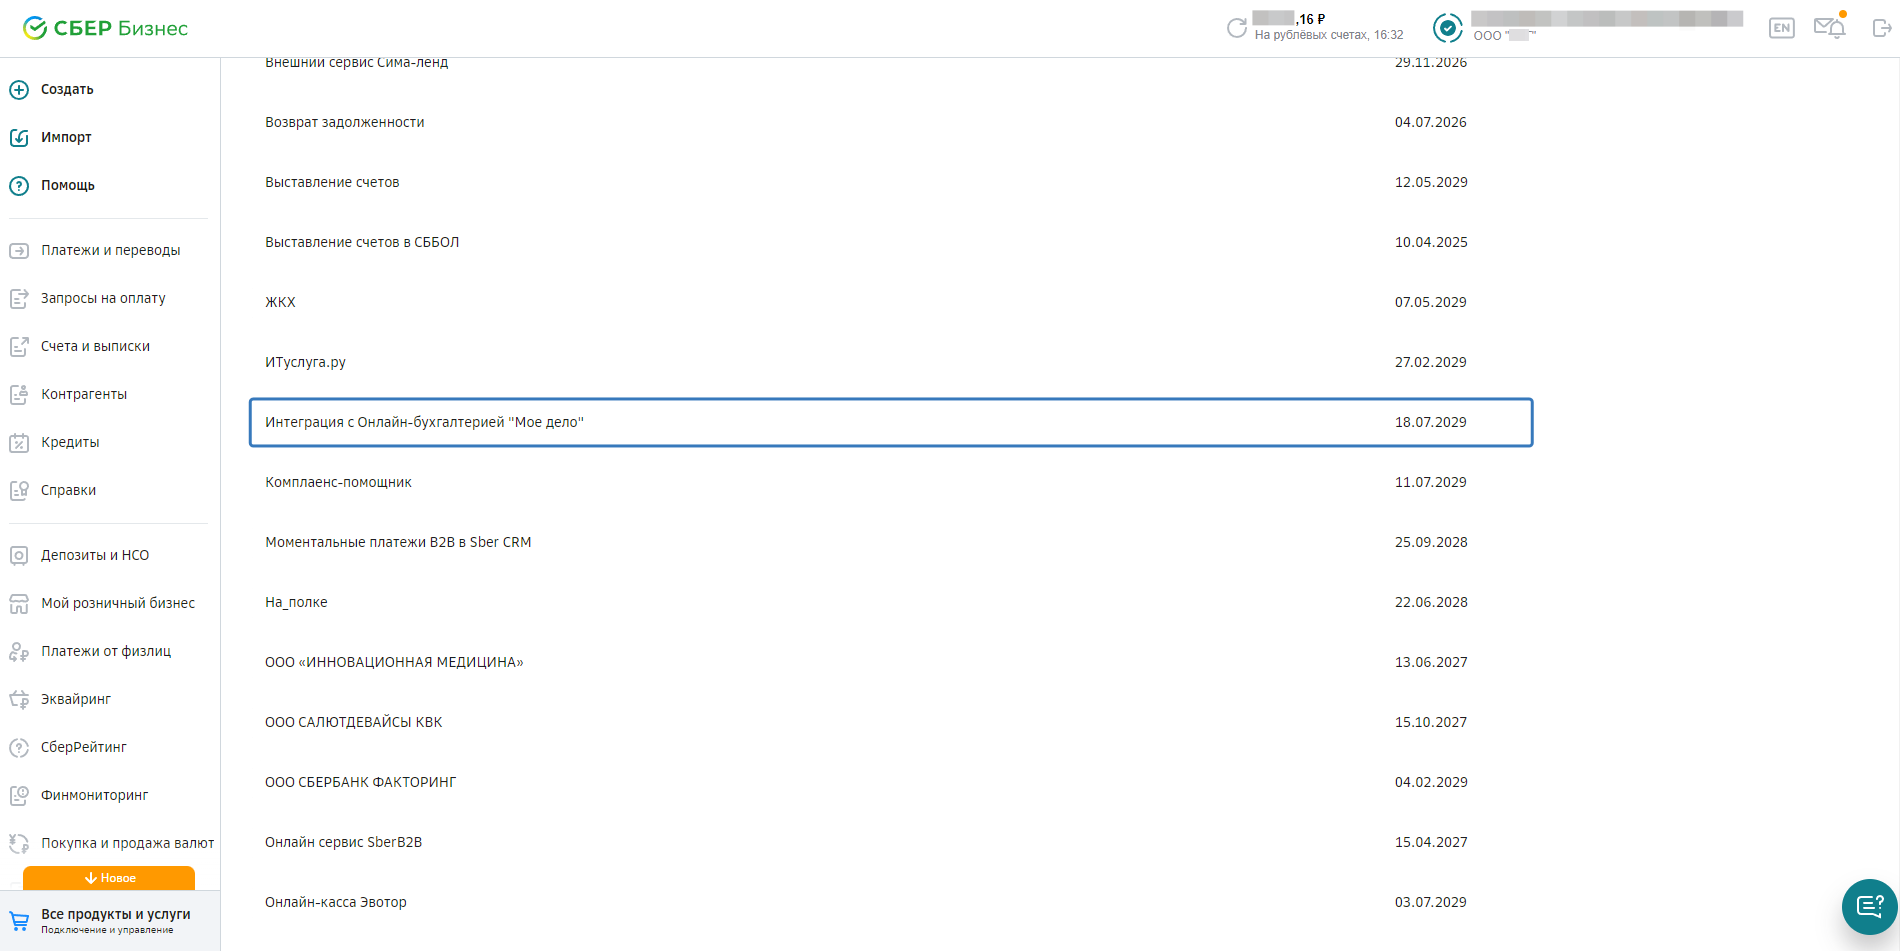The image size is (1900, 951).
Task: Click the date 03.07.2029
Action: tap(1431, 902)
